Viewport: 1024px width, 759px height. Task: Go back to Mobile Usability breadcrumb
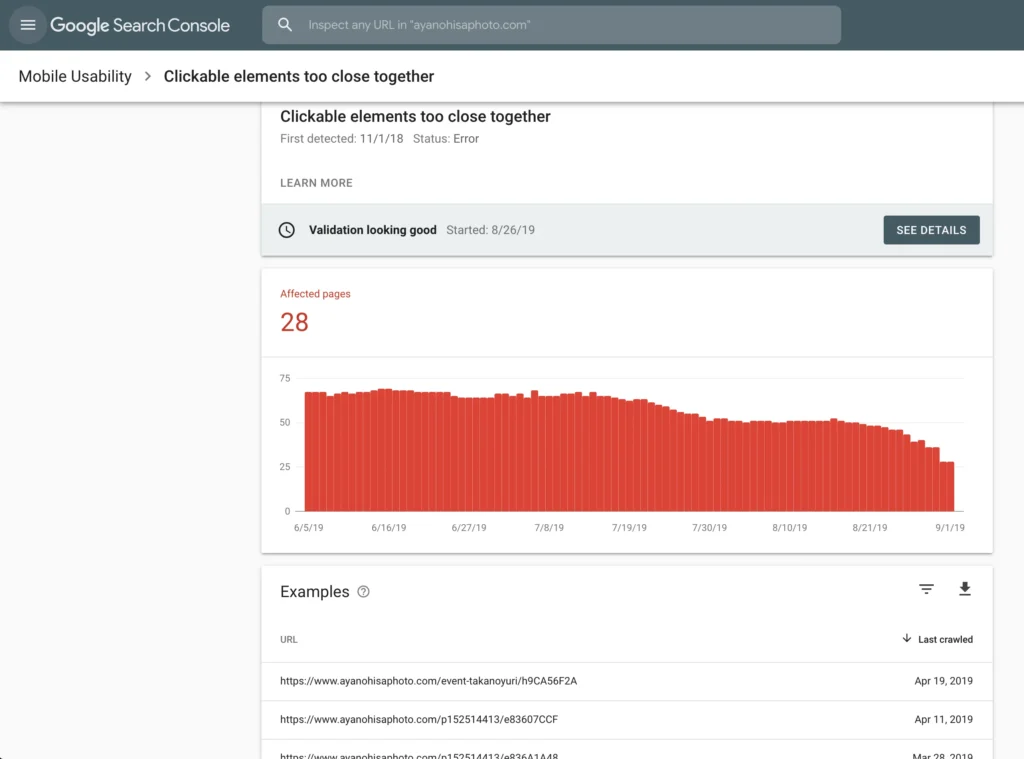[75, 76]
